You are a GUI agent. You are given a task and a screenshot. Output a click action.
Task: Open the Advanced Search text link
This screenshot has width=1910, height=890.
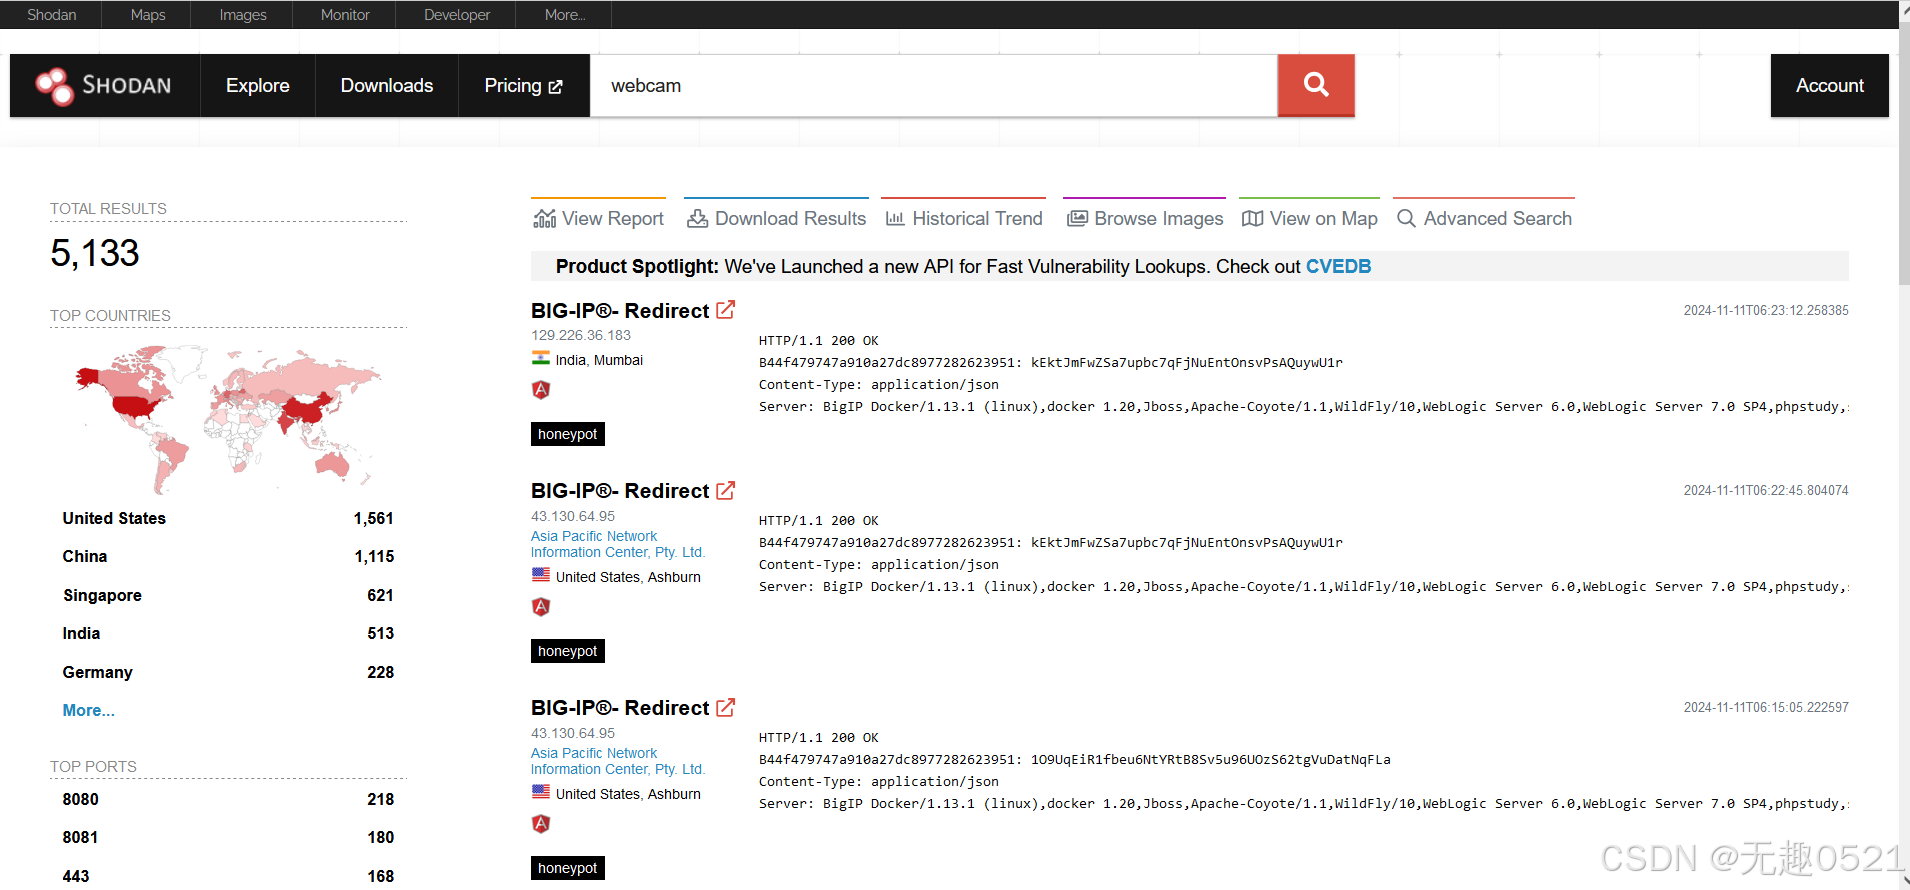(1498, 218)
